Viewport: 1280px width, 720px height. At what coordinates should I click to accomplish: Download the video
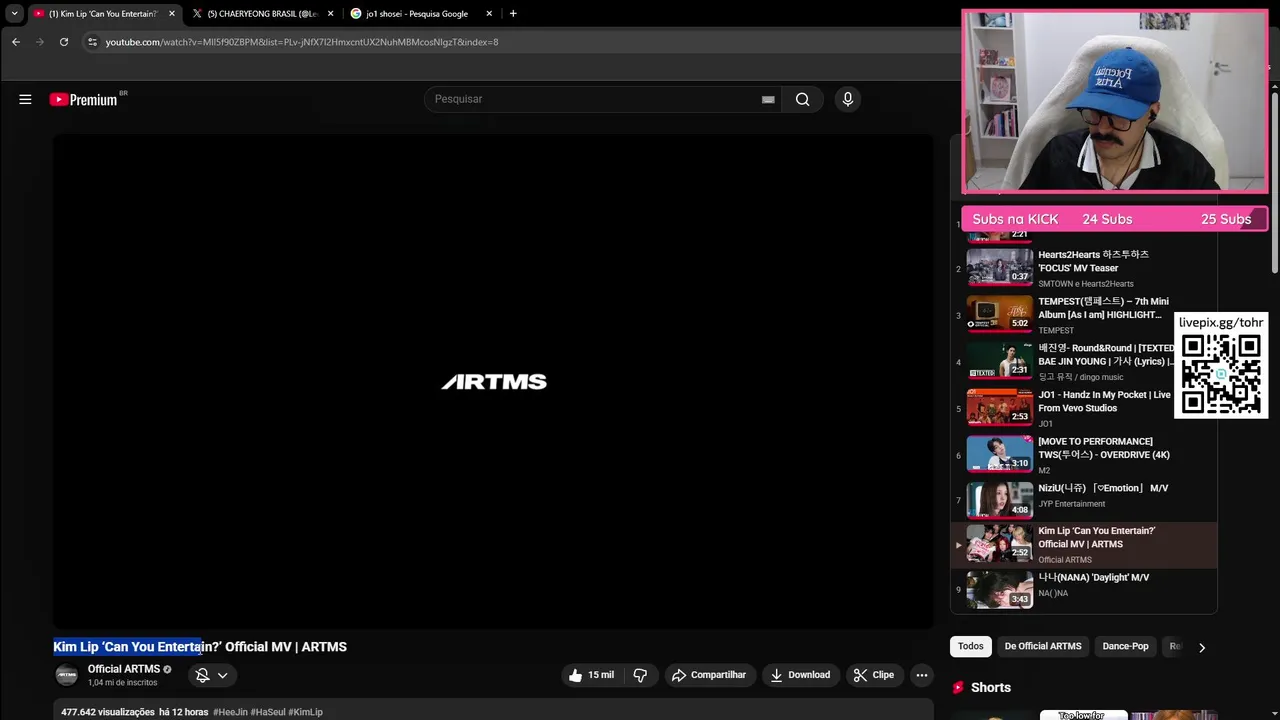point(800,675)
